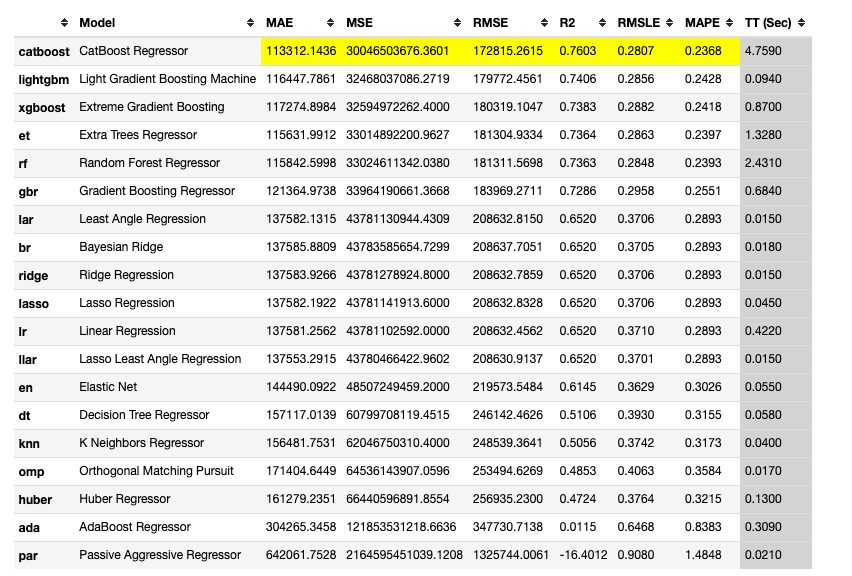Image resolution: width=852 pixels, height=576 pixels.
Task: Select the Elastic Net model name
Action: (108, 387)
